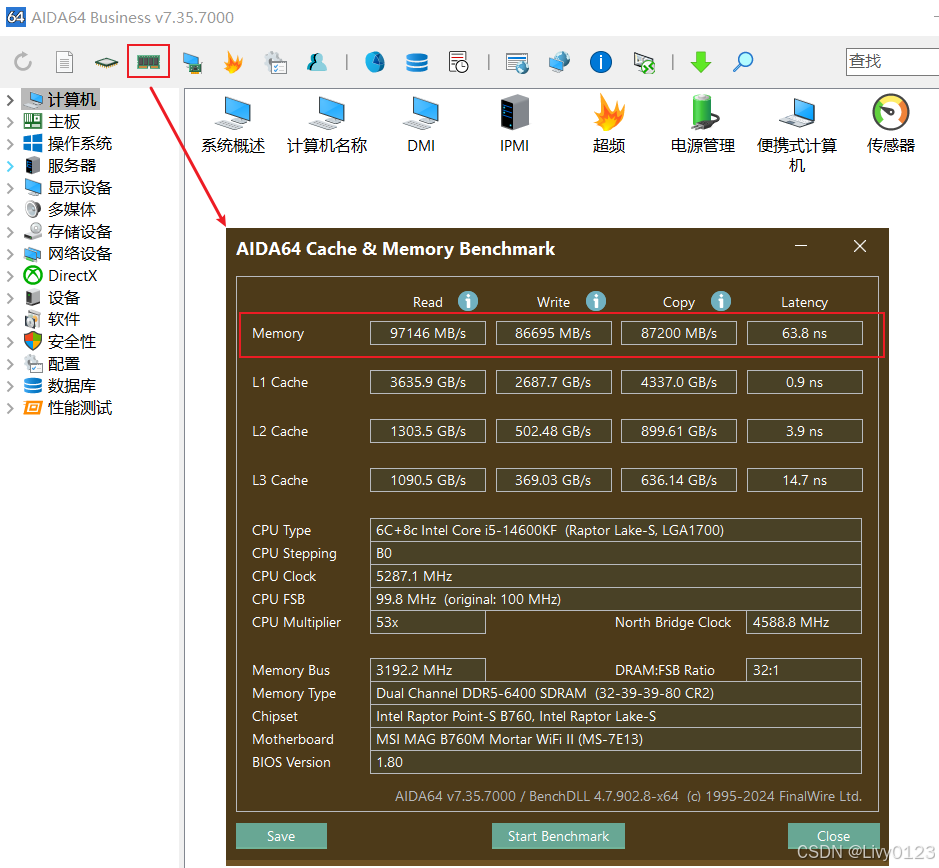Viewport: 939px width, 868px height.
Task: Click the Start Benchmark button
Action: (558, 836)
